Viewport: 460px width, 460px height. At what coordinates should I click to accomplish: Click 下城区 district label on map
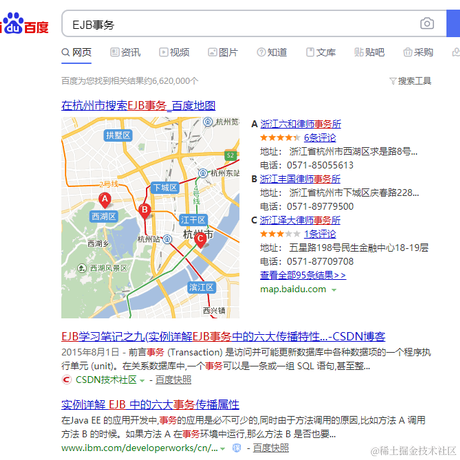tap(165, 188)
